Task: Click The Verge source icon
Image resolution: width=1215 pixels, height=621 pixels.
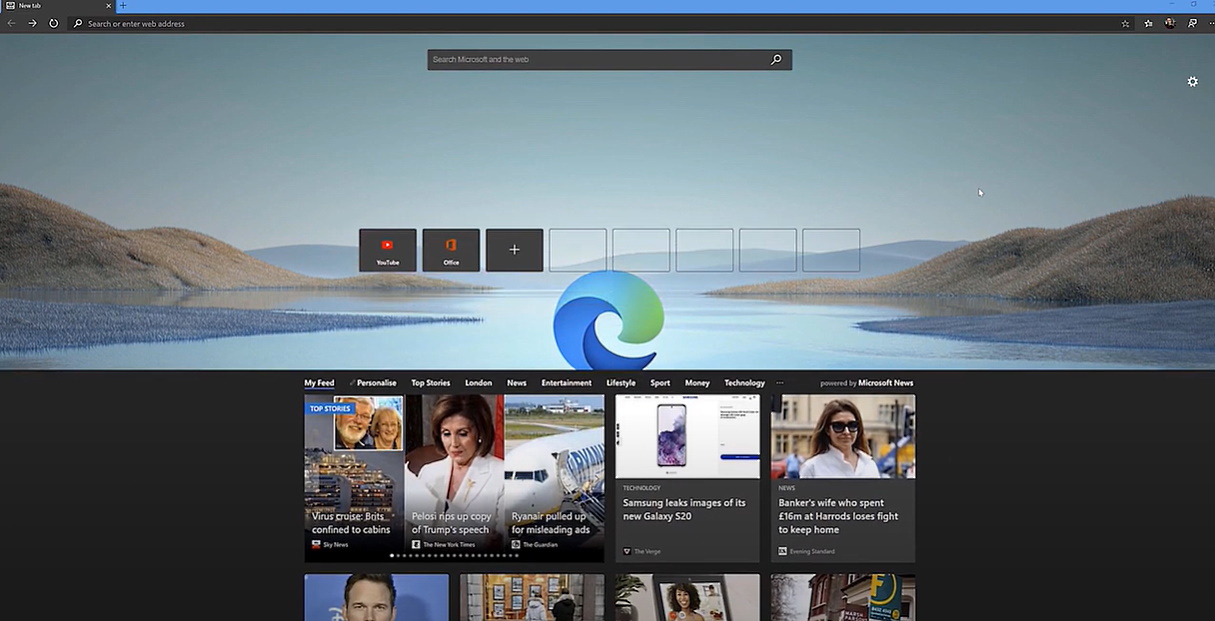Action: click(x=627, y=551)
